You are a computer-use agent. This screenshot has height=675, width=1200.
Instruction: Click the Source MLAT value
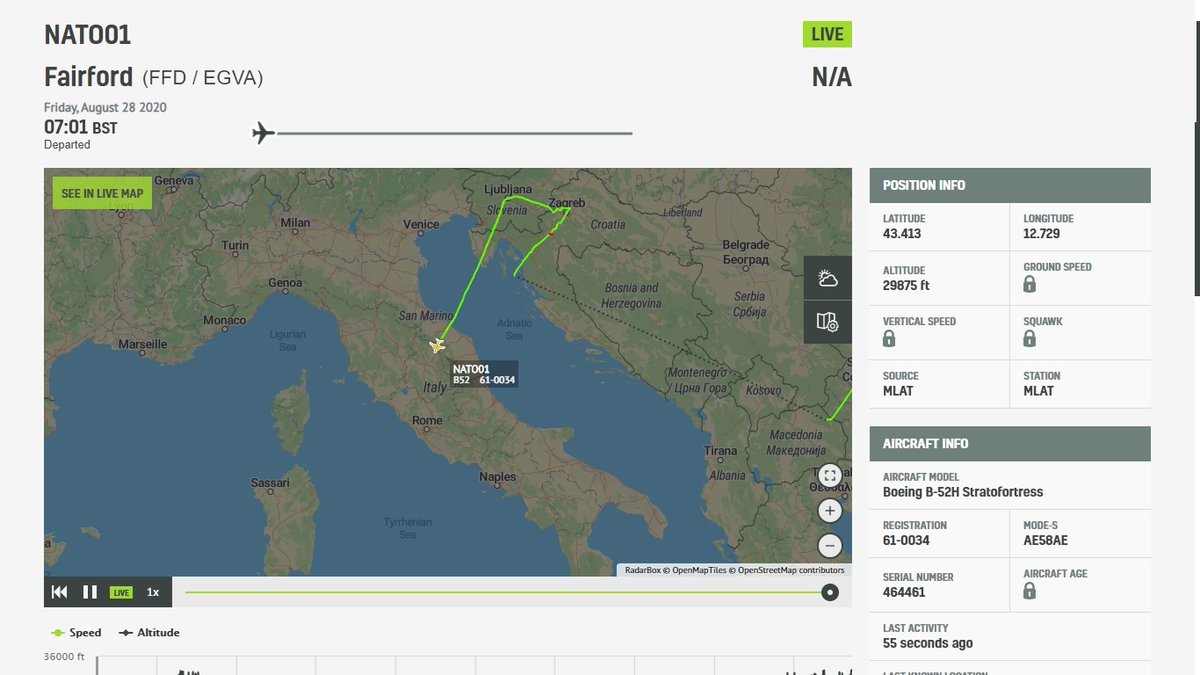[898, 391]
